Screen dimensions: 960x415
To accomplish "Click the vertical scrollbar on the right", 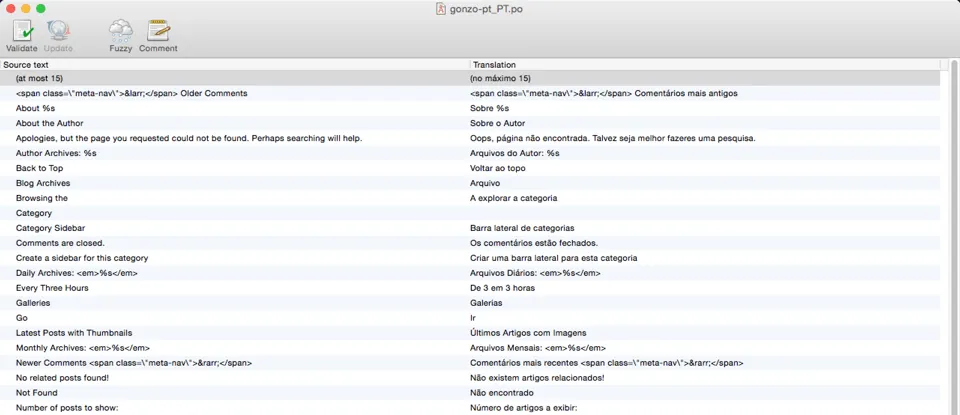I will pos(953,236).
